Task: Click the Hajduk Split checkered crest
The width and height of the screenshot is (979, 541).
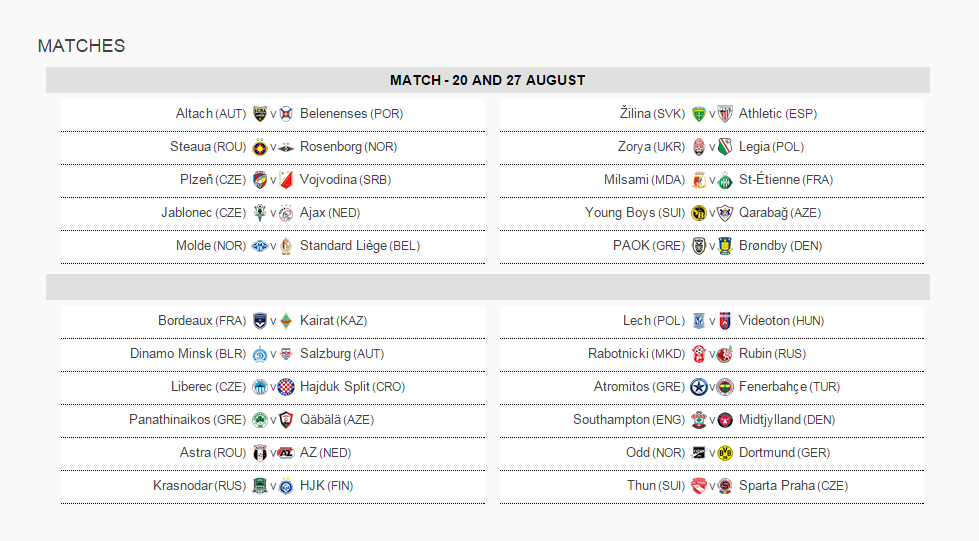Action: [286, 387]
